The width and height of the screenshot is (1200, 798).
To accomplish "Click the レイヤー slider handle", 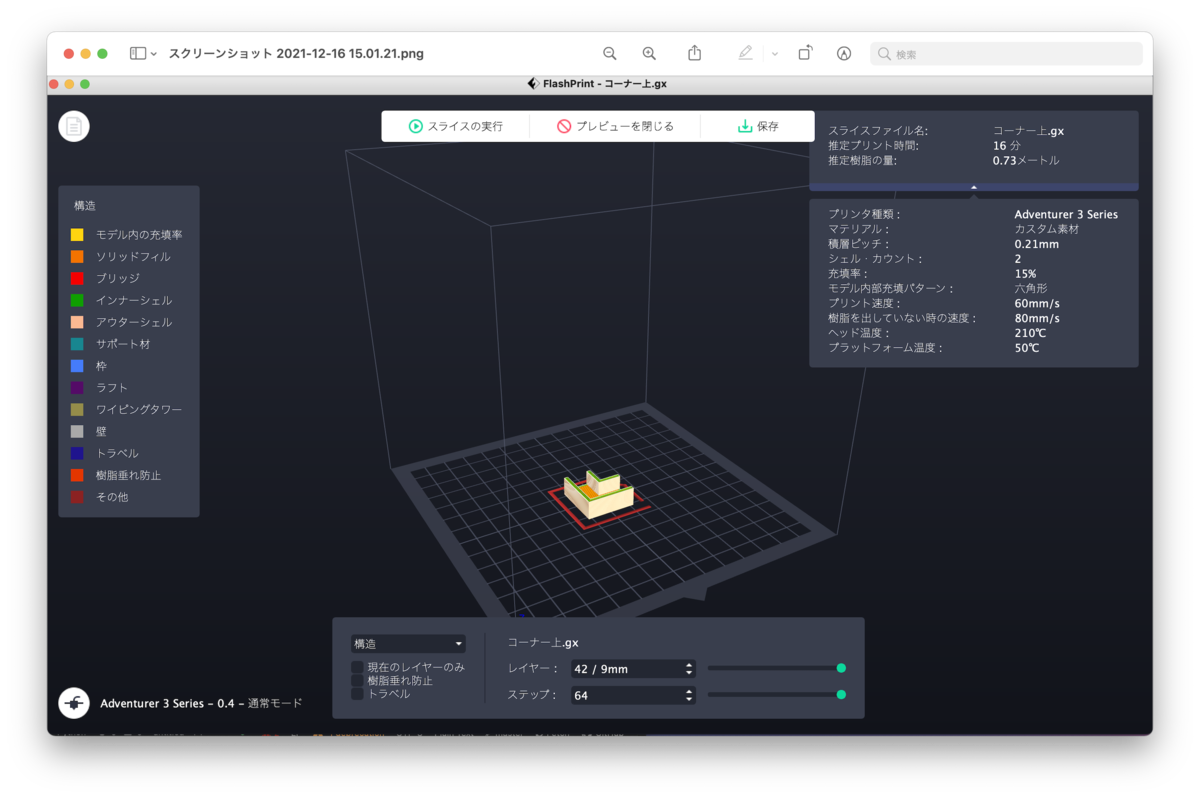I will [x=841, y=668].
